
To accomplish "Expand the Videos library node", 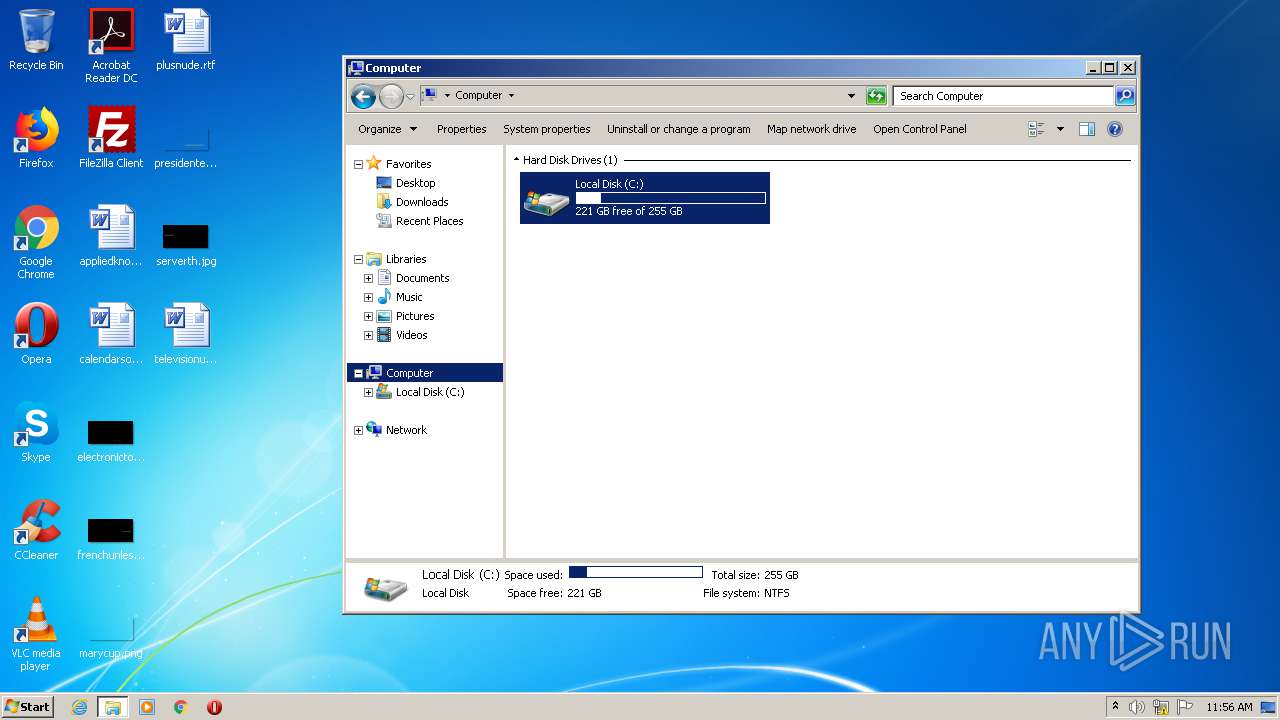I will pyautogui.click(x=369, y=335).
